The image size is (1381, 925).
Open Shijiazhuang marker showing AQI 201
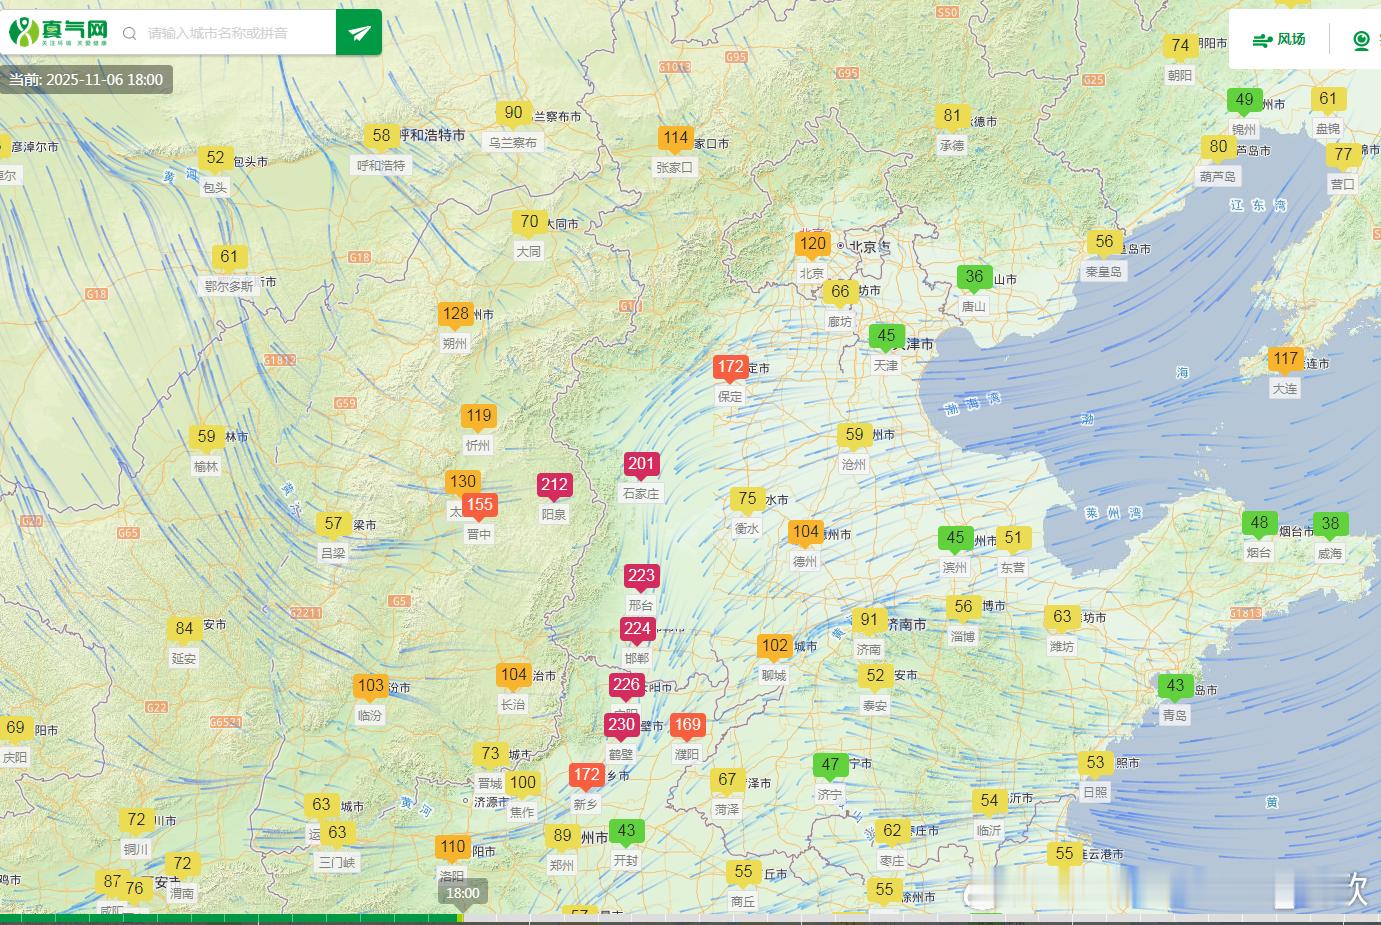click(x=641, y=464)
